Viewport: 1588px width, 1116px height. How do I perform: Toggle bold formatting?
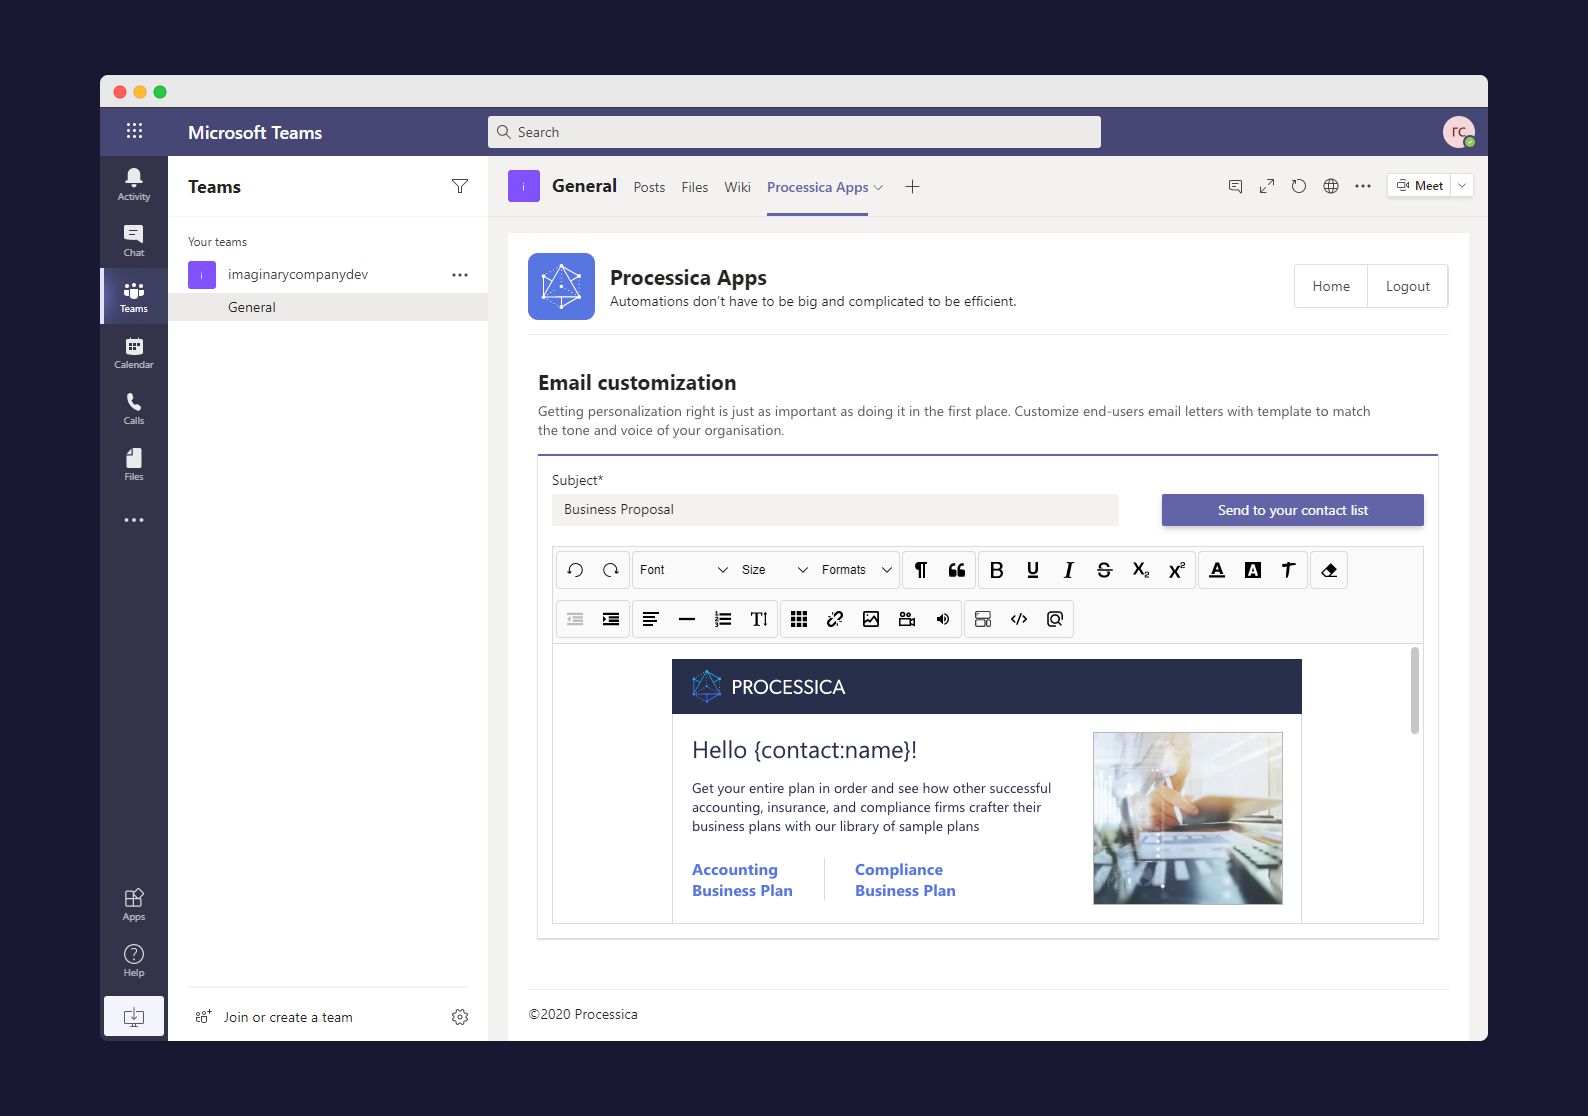tap(997, 570)
